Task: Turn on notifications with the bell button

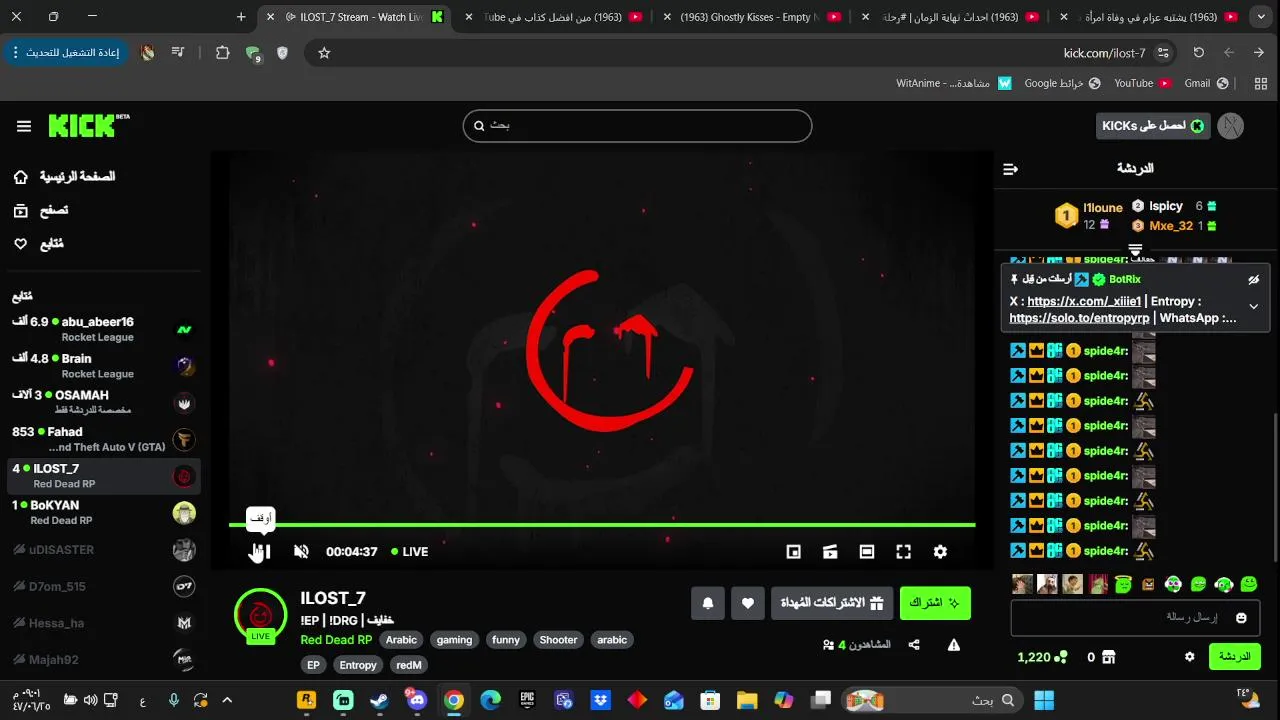Action: [708, 603]
